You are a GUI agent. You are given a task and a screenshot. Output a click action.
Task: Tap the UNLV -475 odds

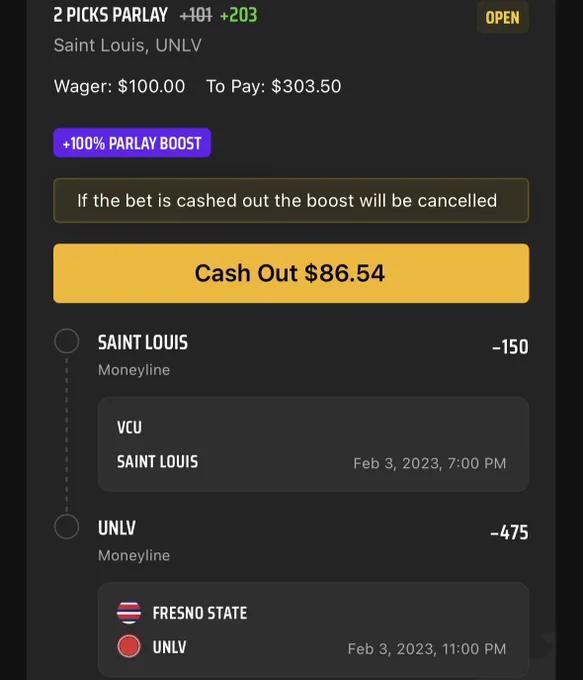coord(509,533)
